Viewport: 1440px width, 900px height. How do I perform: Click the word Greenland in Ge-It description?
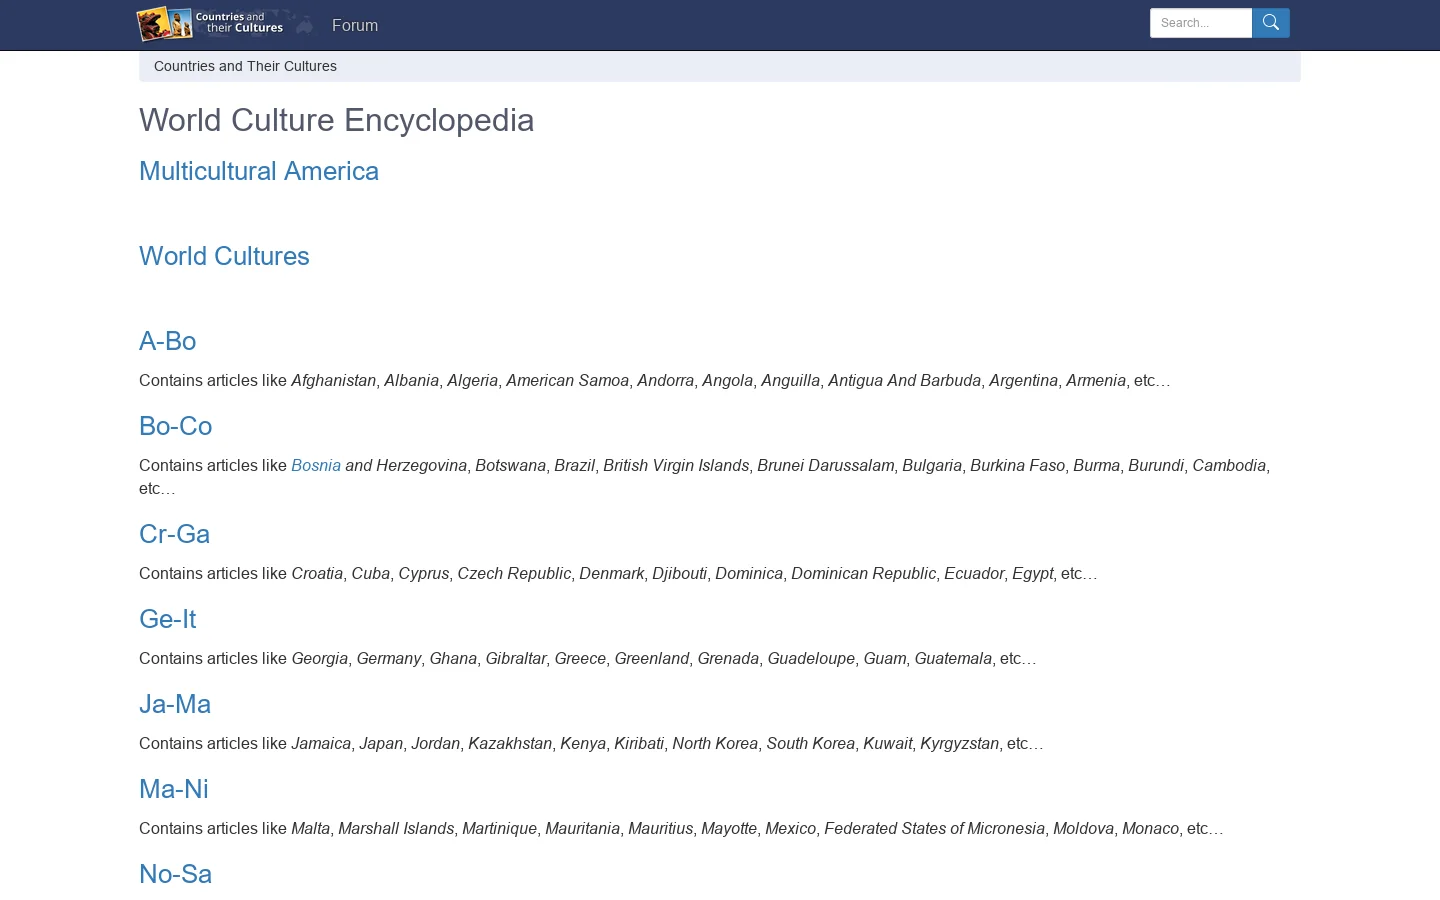click(x=651, y=658)
